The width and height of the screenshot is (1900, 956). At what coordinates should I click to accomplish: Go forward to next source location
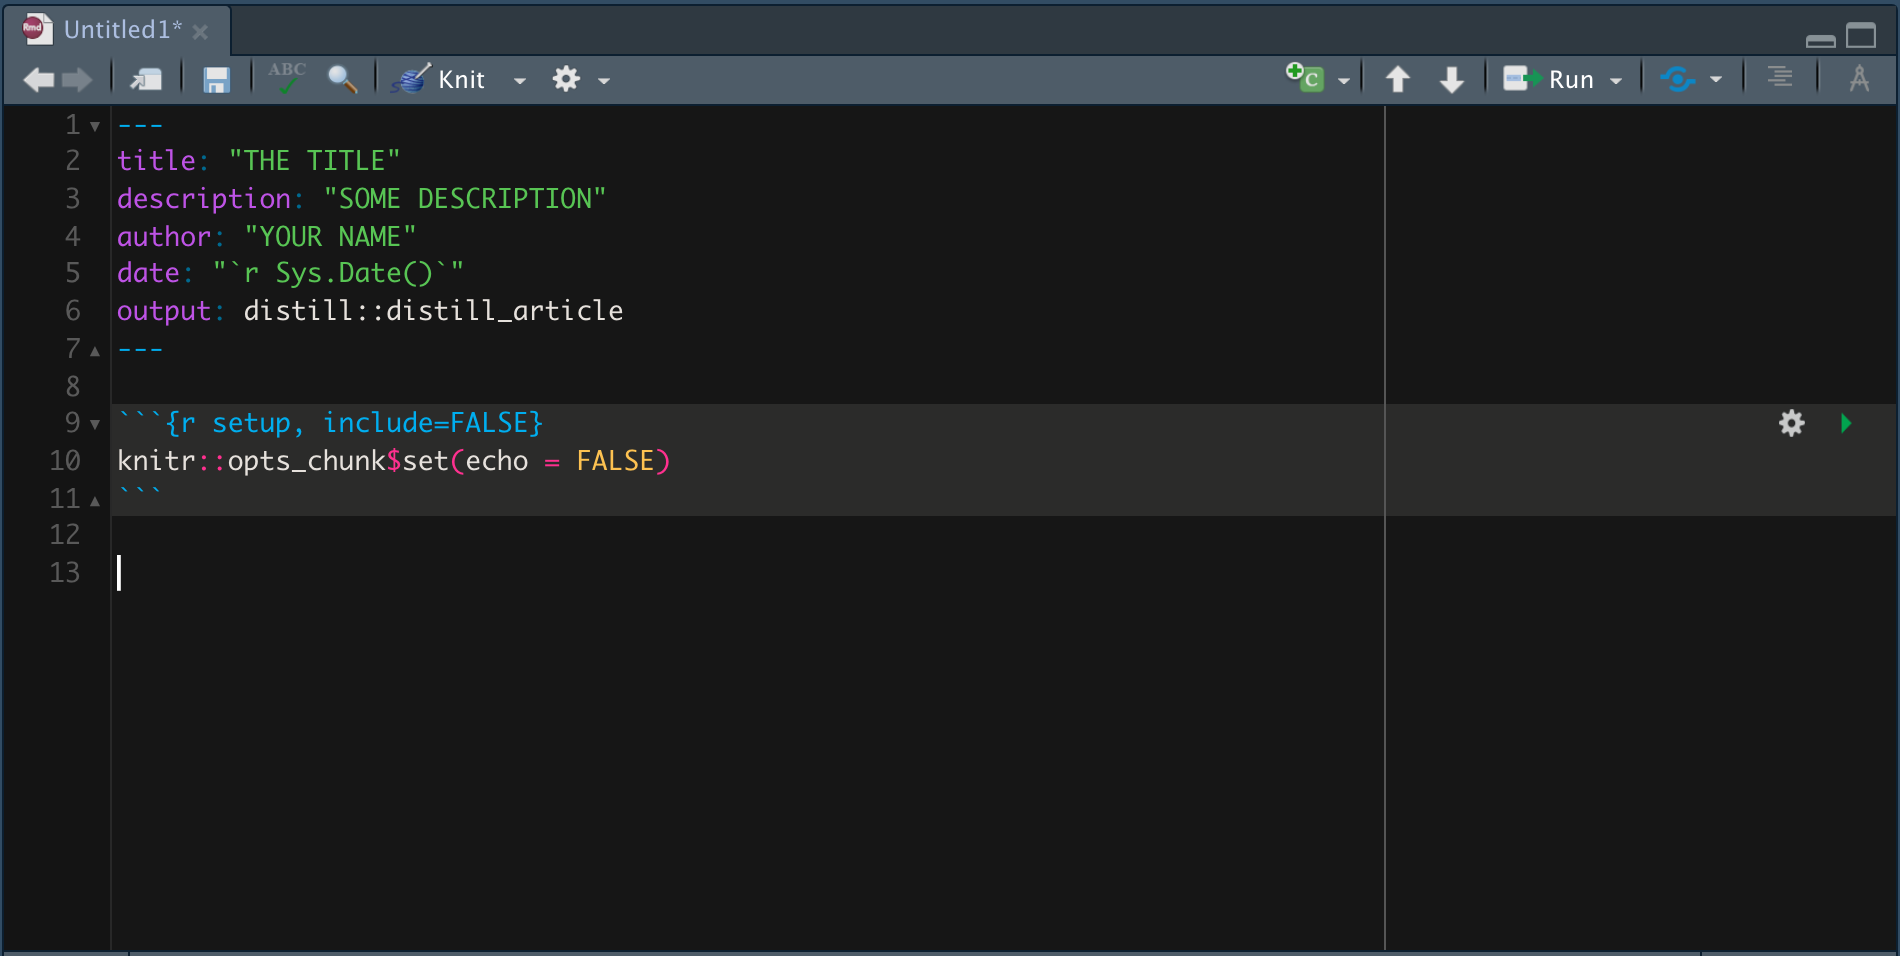coord(77,79)
